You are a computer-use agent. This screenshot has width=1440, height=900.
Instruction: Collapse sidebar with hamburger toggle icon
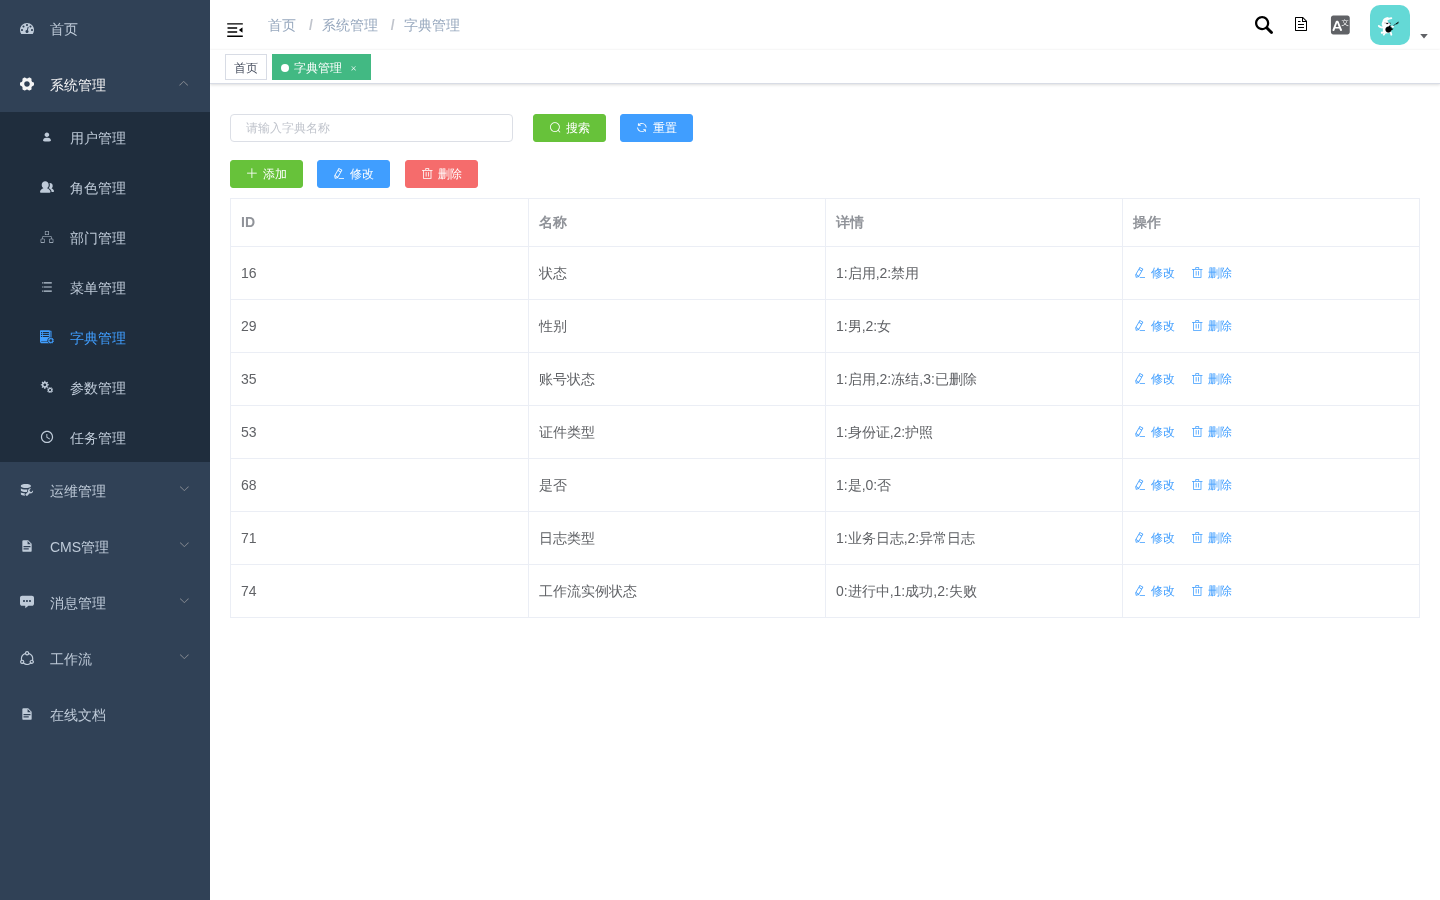pyautogui.click(x=235, y=30)
